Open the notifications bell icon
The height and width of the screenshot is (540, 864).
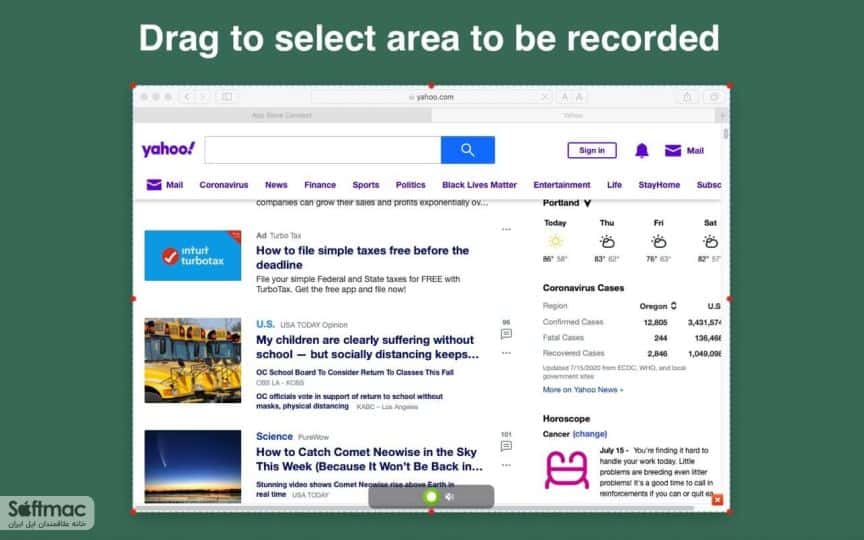click(642, 150)
